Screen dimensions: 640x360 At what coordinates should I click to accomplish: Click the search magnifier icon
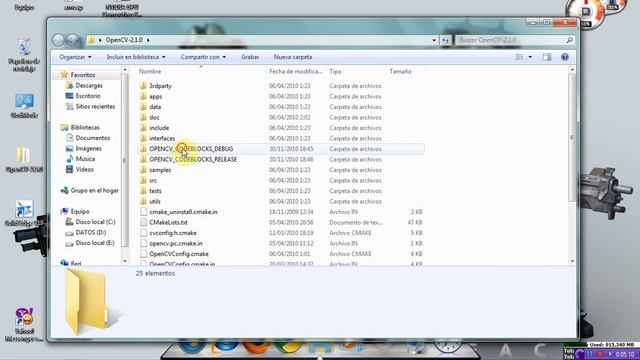click(x=569, y=40)
